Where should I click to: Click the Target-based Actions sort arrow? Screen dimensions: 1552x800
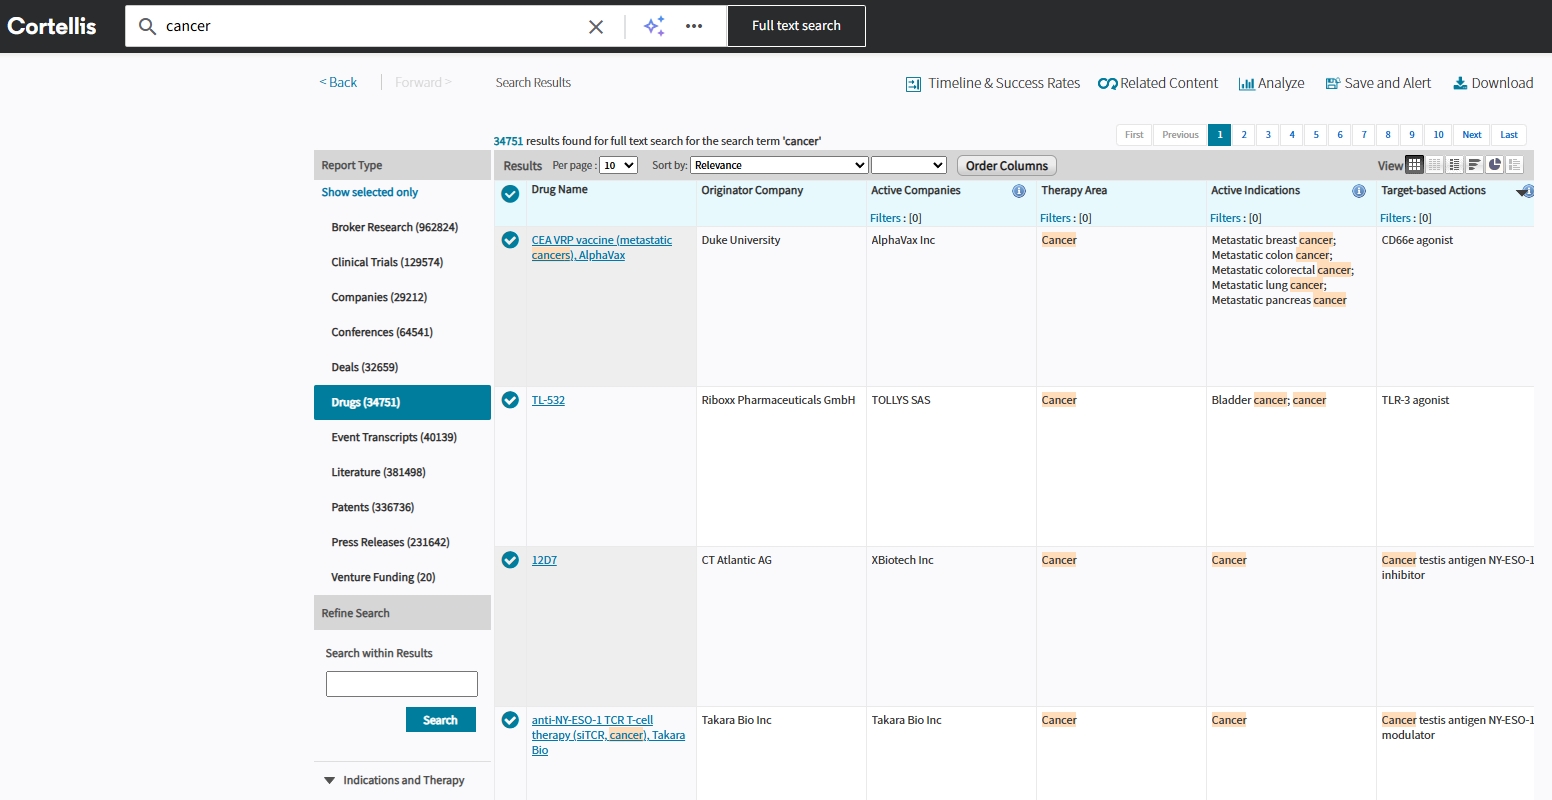pos(1521,192)
